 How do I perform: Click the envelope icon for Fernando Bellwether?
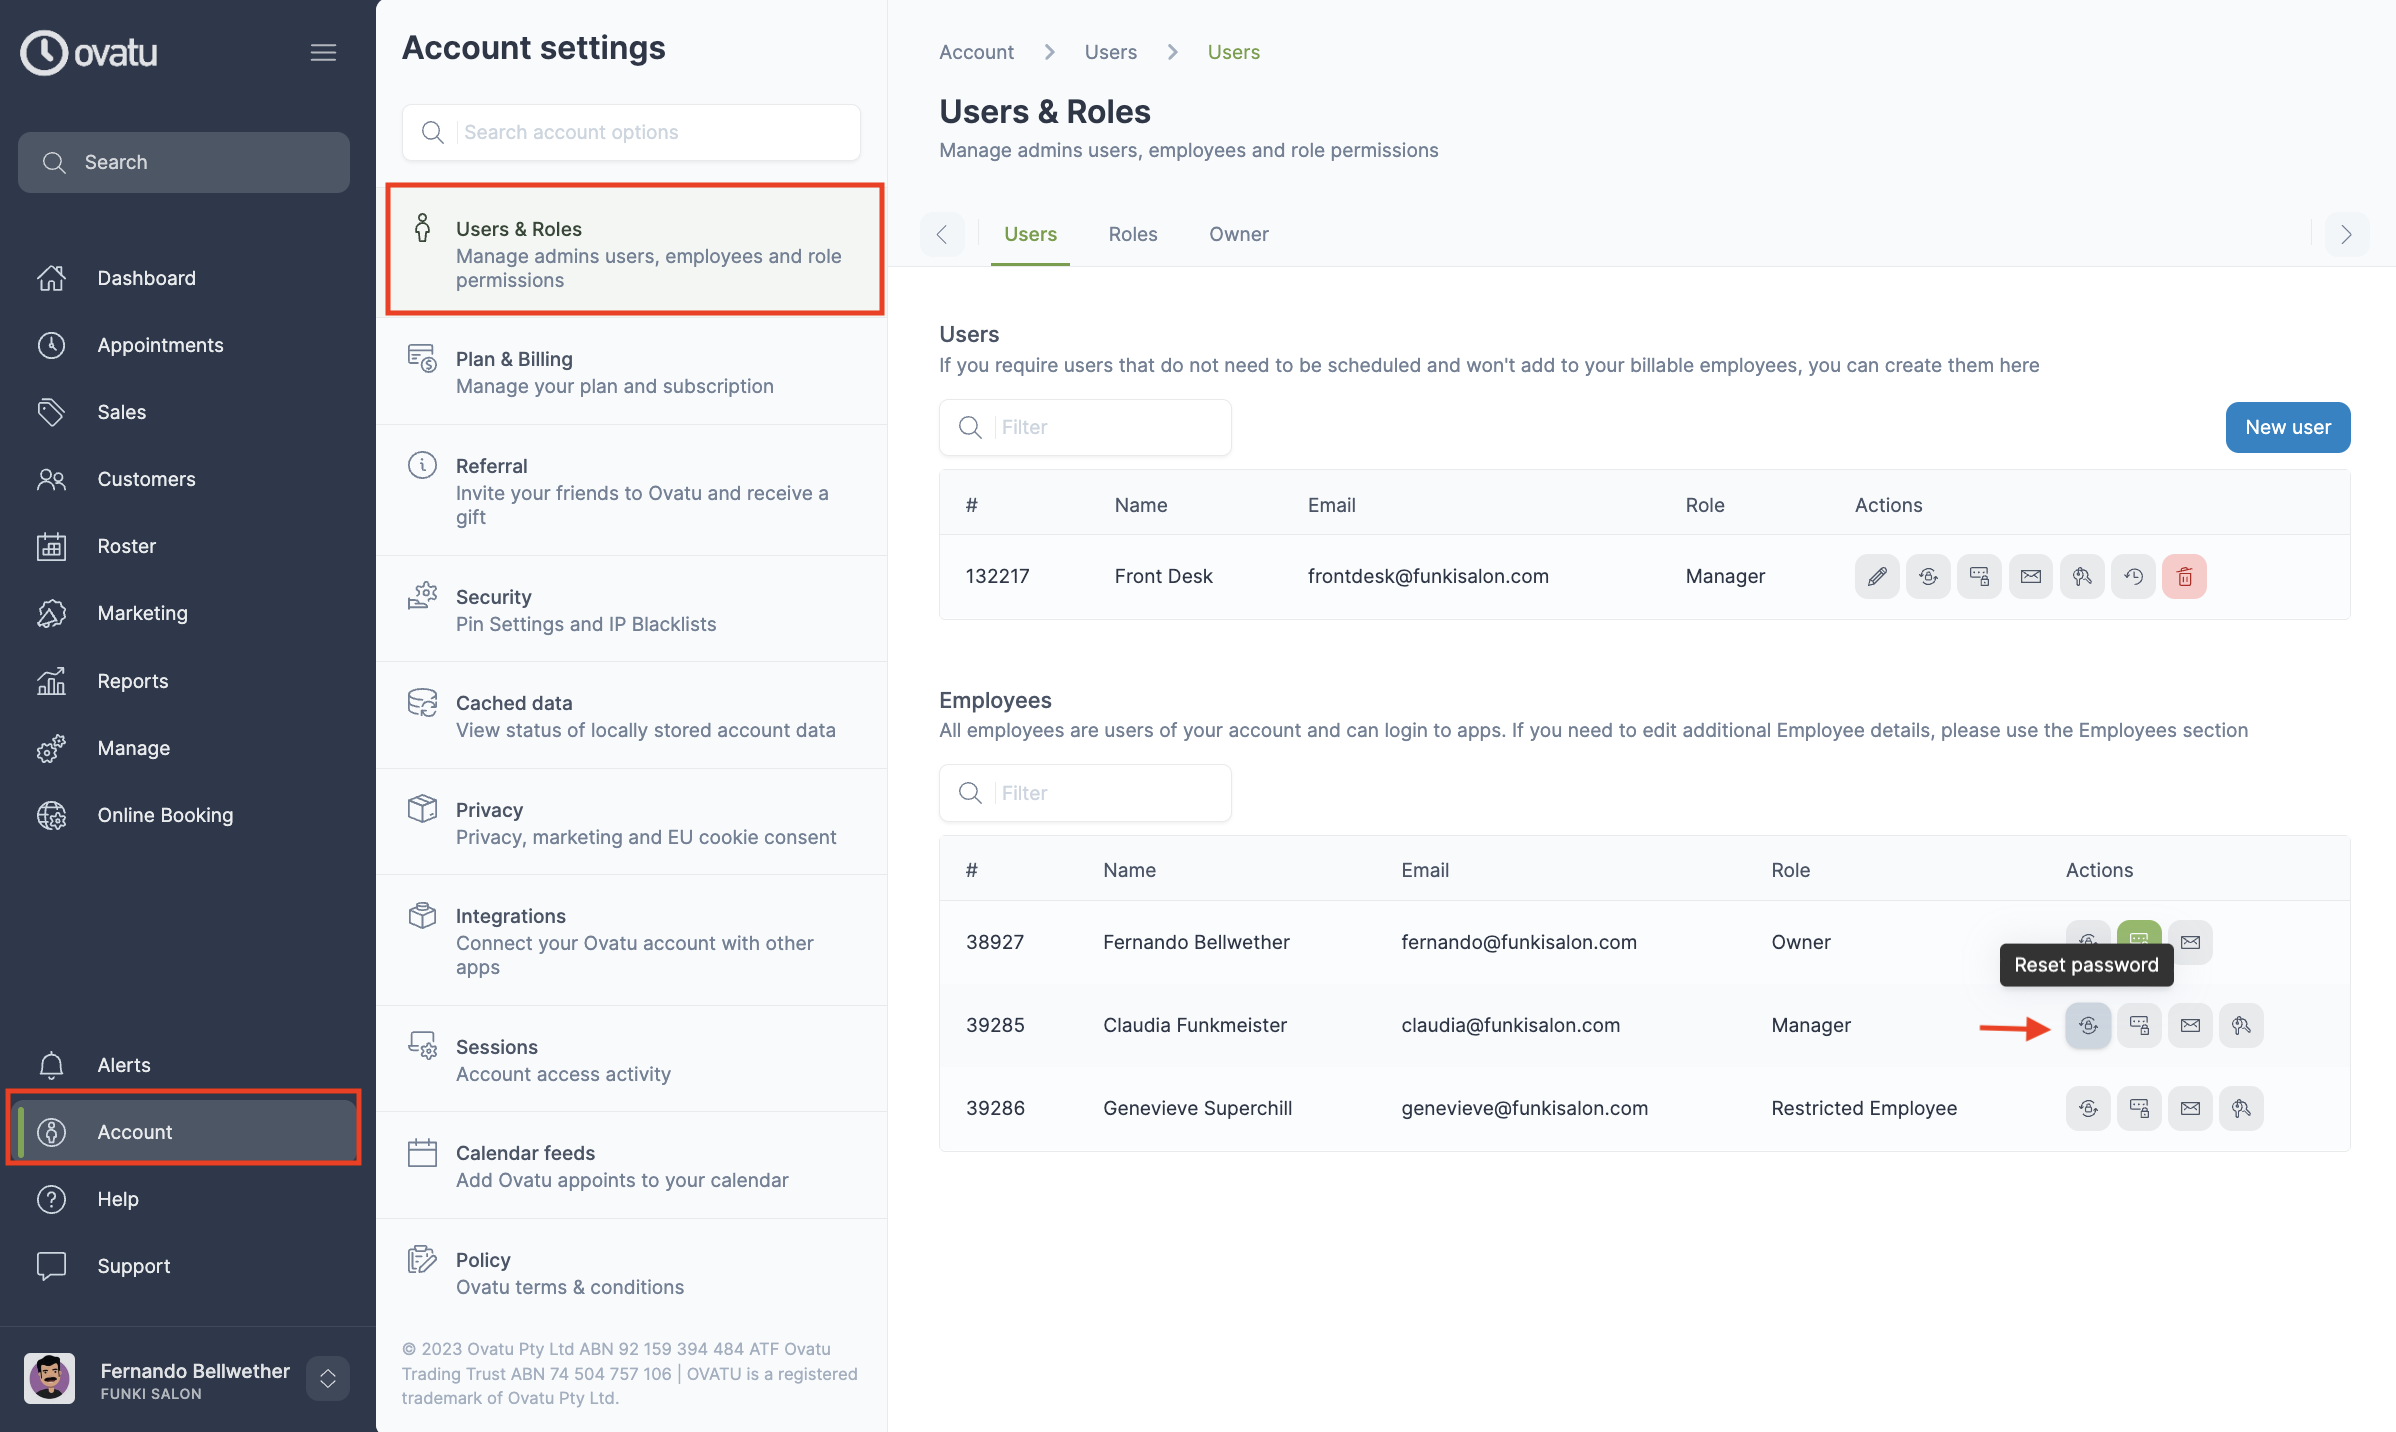tap(2190, 942)
